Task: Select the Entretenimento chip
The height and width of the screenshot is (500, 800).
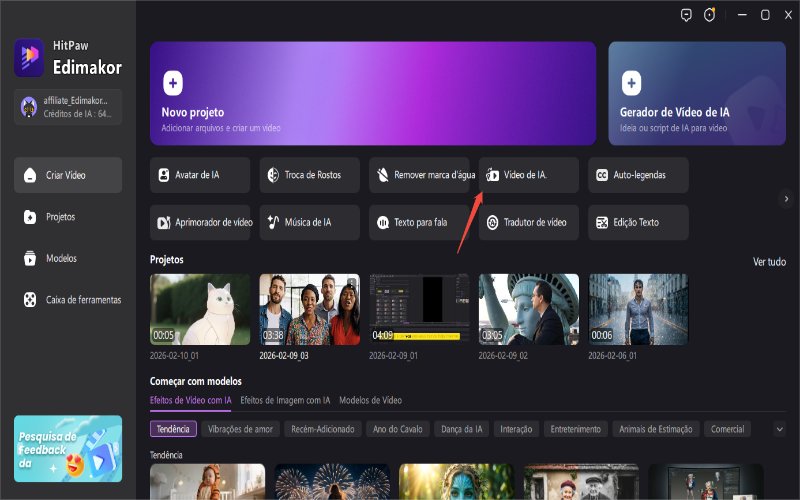Action: pyautogui.click(x=576, y=429)
